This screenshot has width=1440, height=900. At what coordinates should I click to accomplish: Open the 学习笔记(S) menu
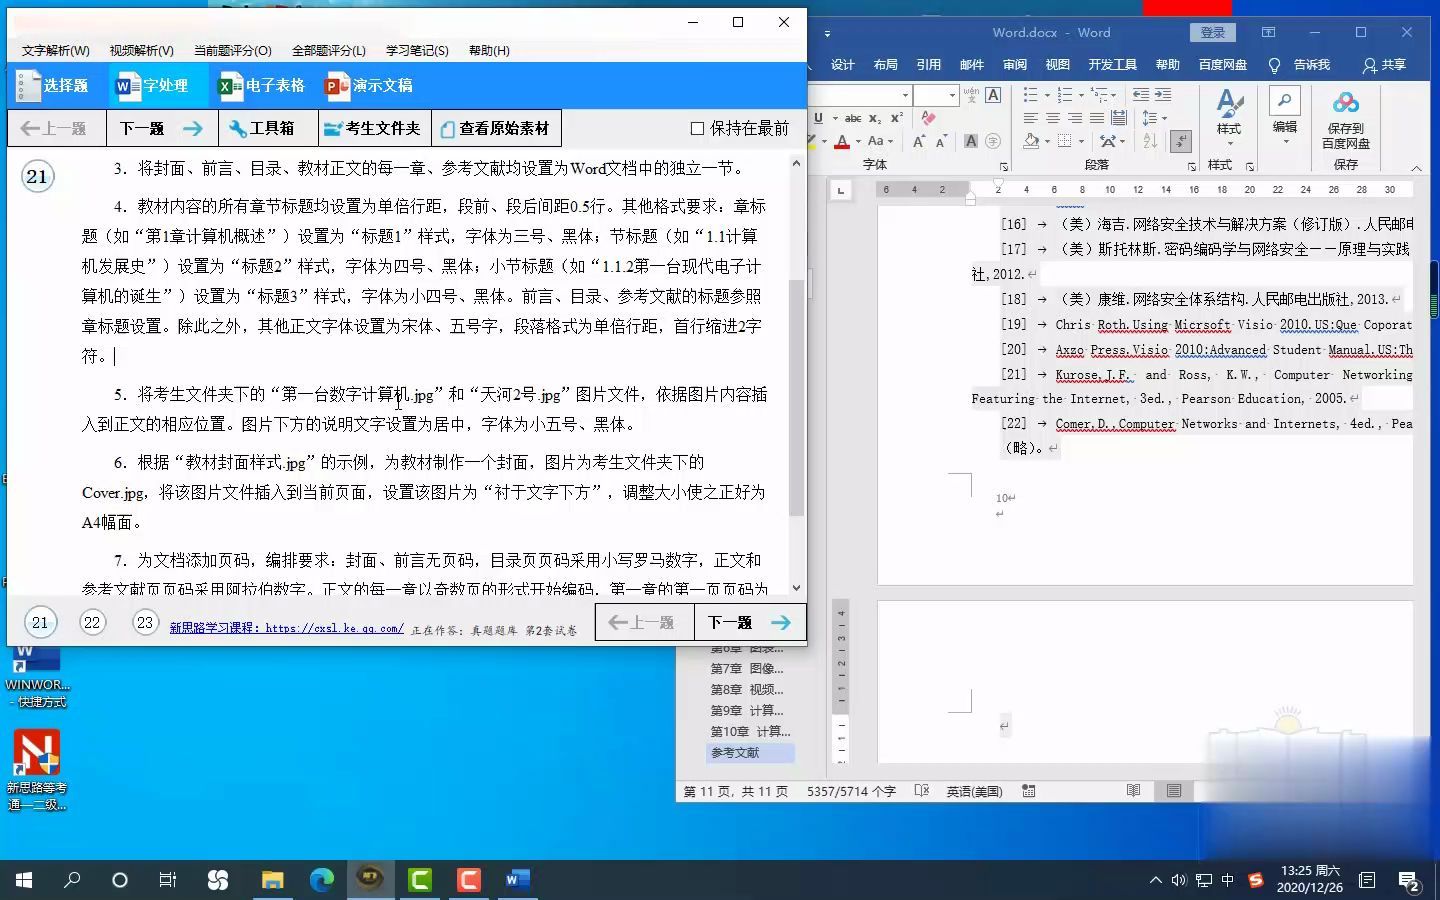coord(417,50)
